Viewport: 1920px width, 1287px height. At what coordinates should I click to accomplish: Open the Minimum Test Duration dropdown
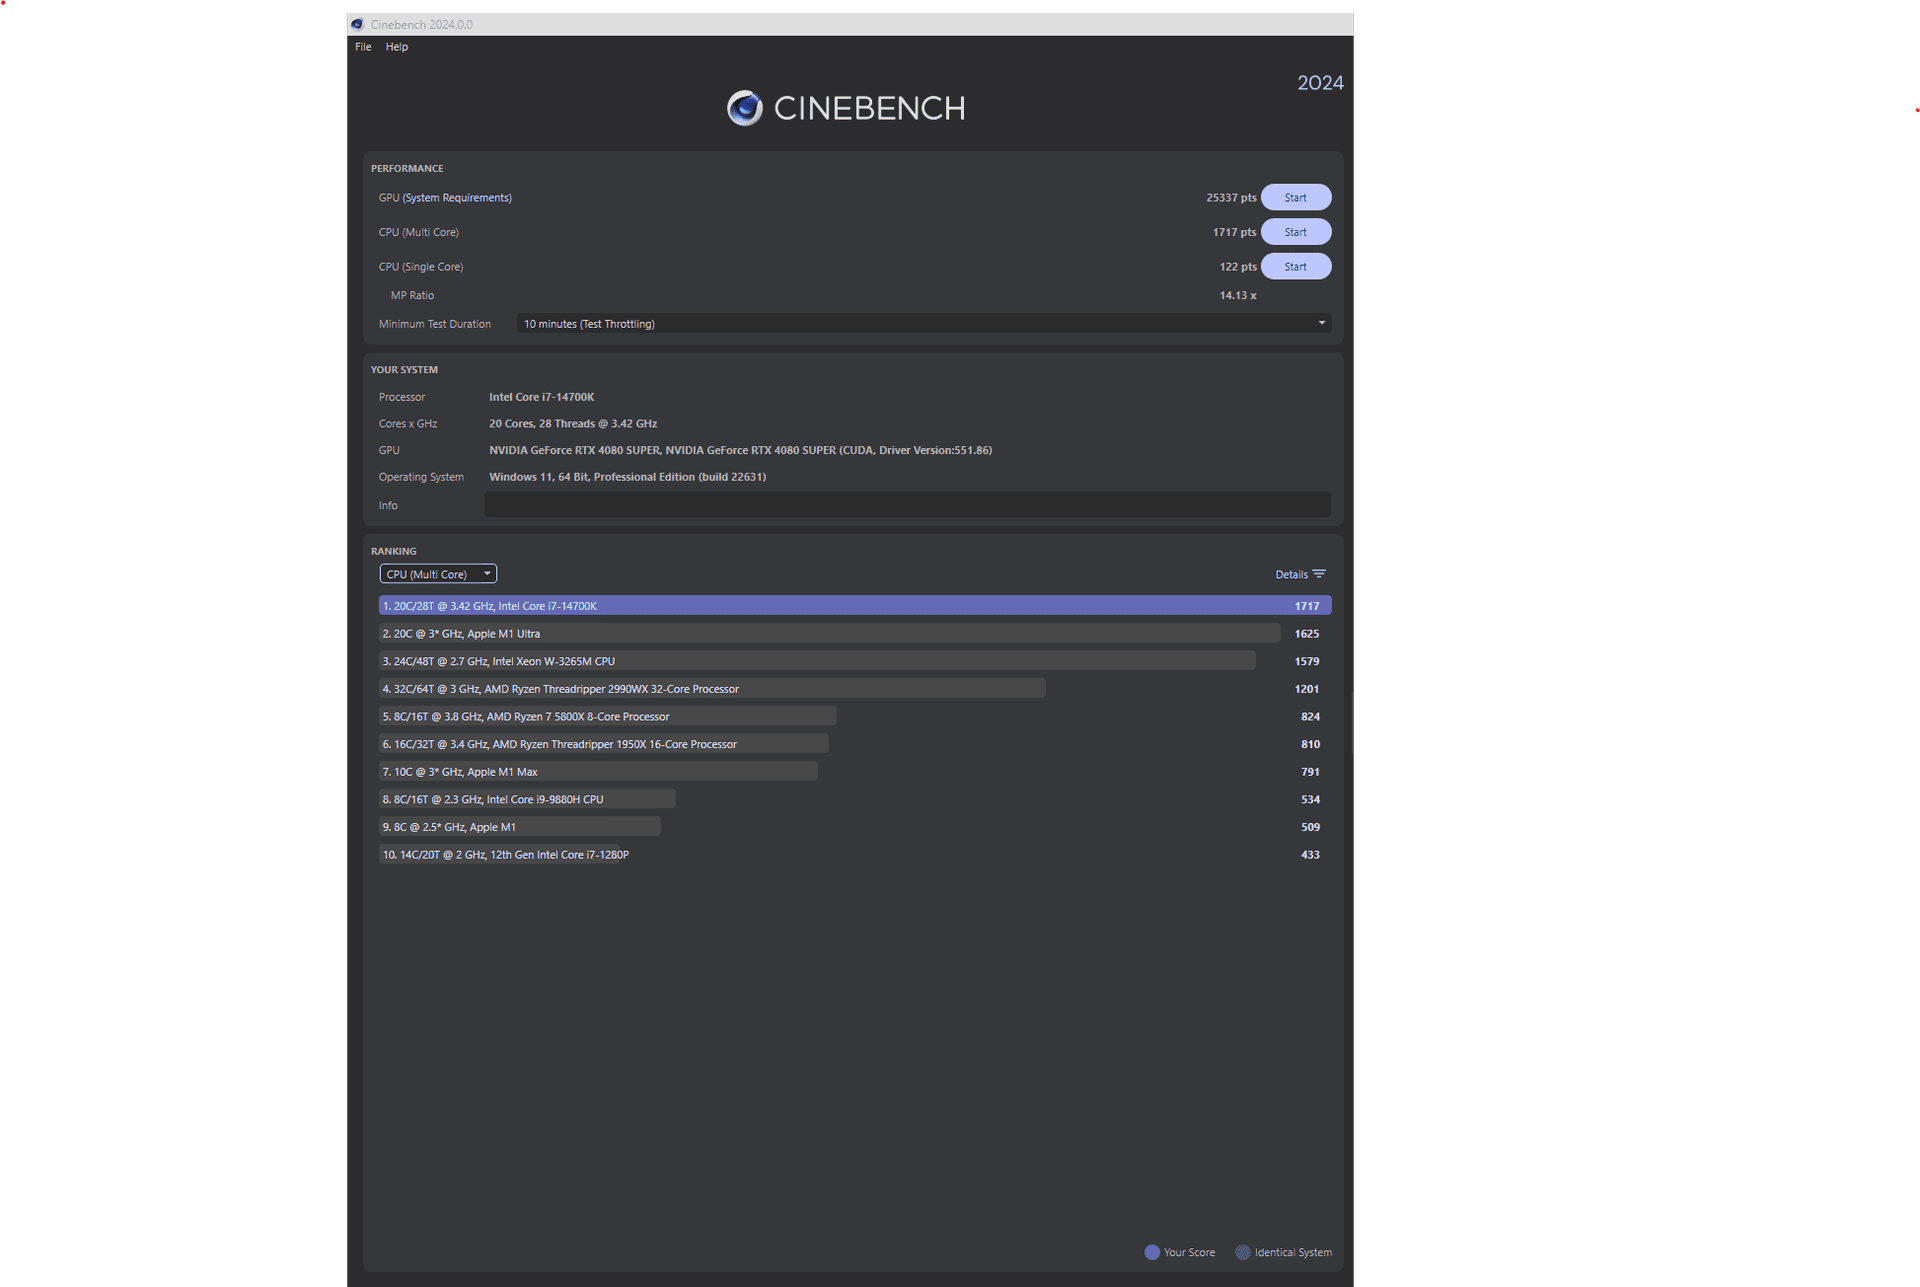coord(923,324)
